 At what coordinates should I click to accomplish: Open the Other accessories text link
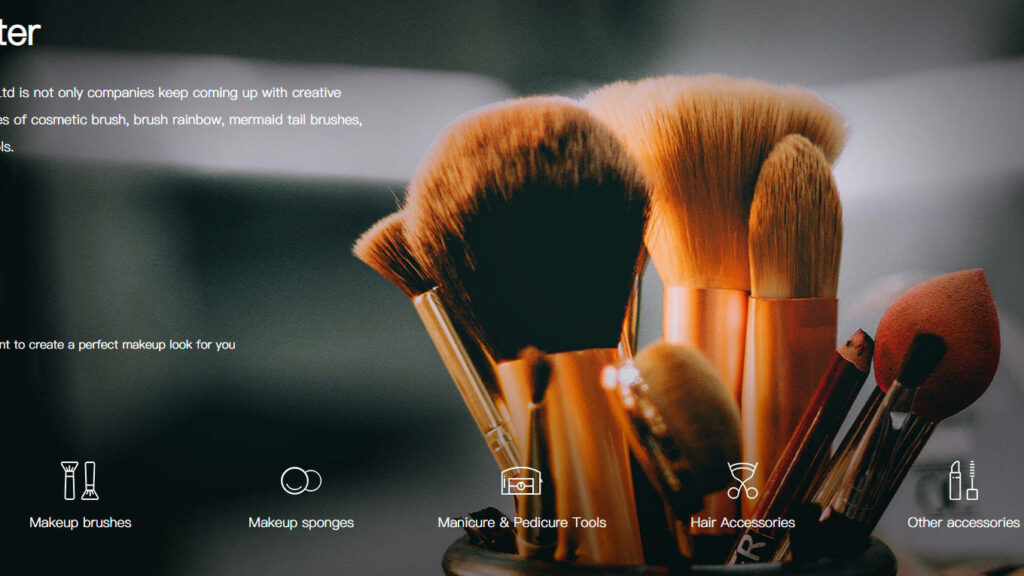pyautogui.click(x=963, y=522)
